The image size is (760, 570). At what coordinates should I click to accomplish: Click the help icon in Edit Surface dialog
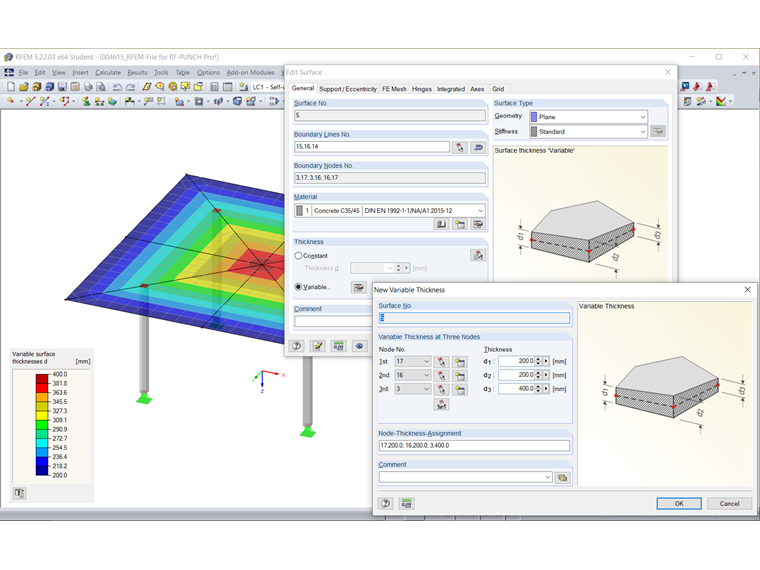click(x=297, y=346)
